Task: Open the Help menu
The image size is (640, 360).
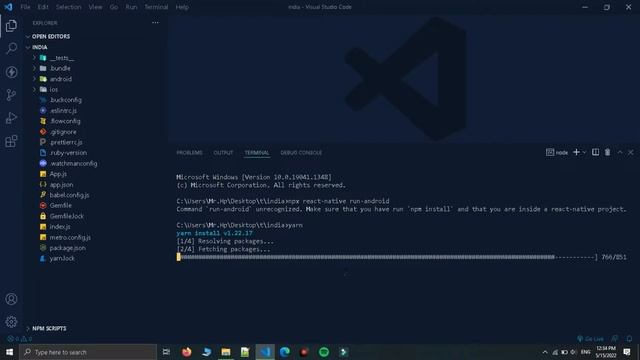Action: click(182, 7)
